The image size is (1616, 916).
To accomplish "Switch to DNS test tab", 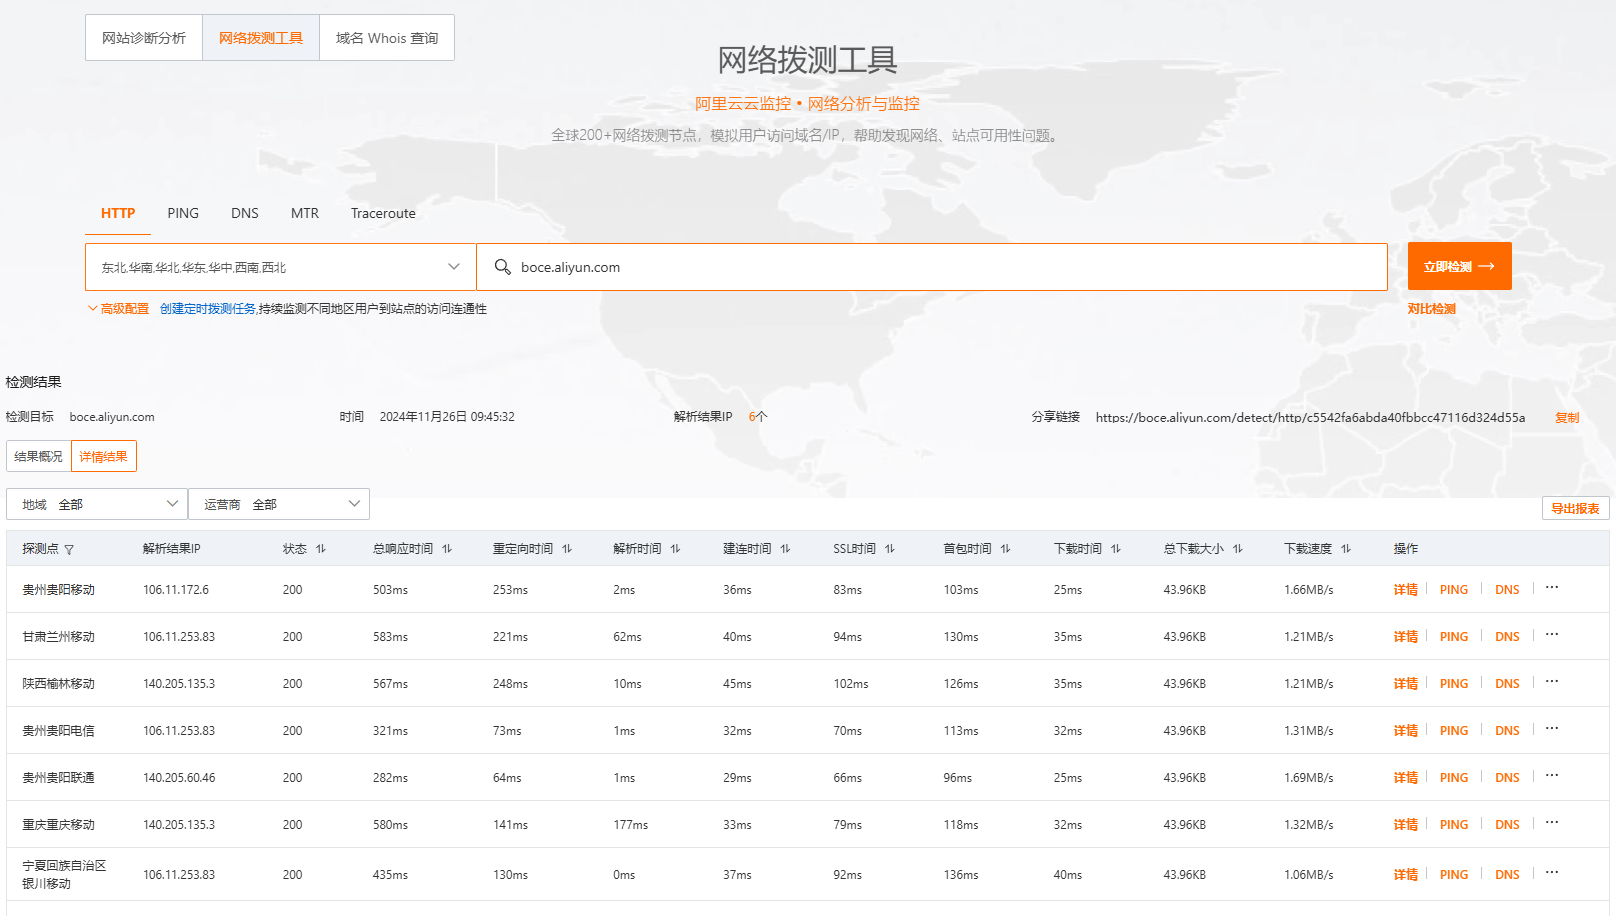I will coord(245,213).
